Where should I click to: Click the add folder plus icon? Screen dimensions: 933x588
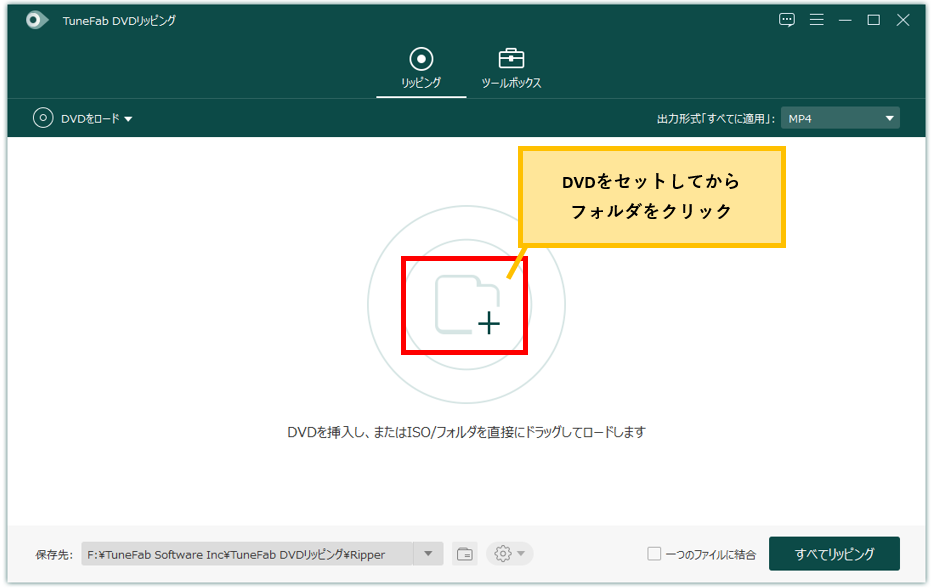[x=467, y=305]
